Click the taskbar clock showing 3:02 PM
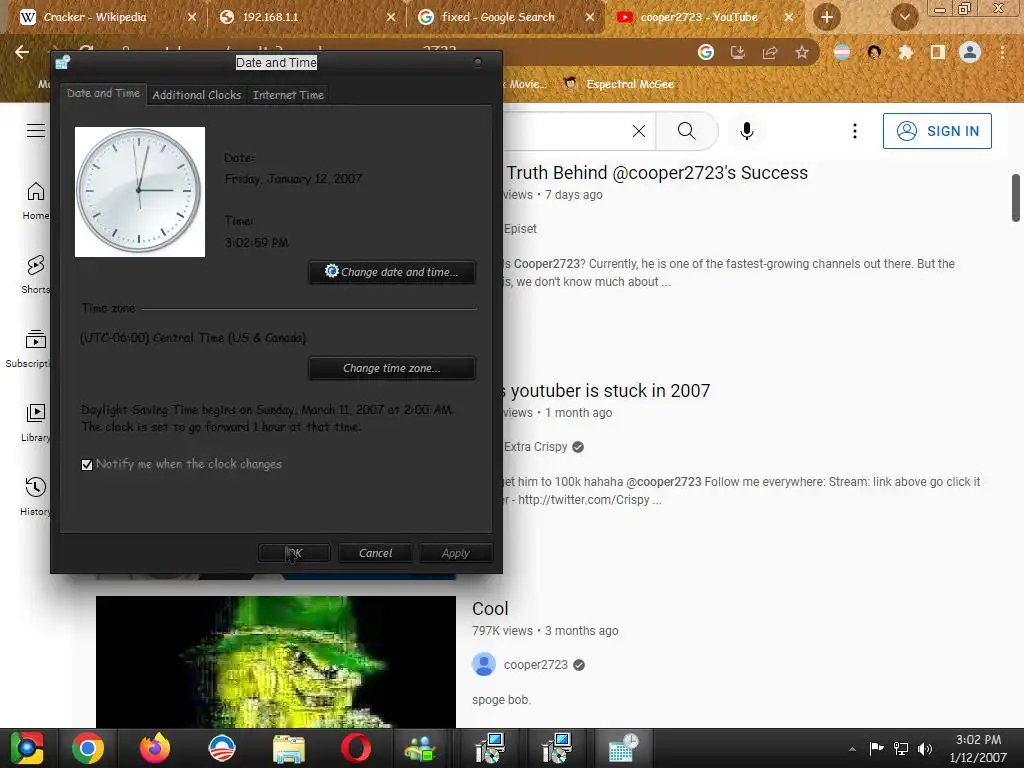This screenshot has width=1024, height=768. pos(978,748)
